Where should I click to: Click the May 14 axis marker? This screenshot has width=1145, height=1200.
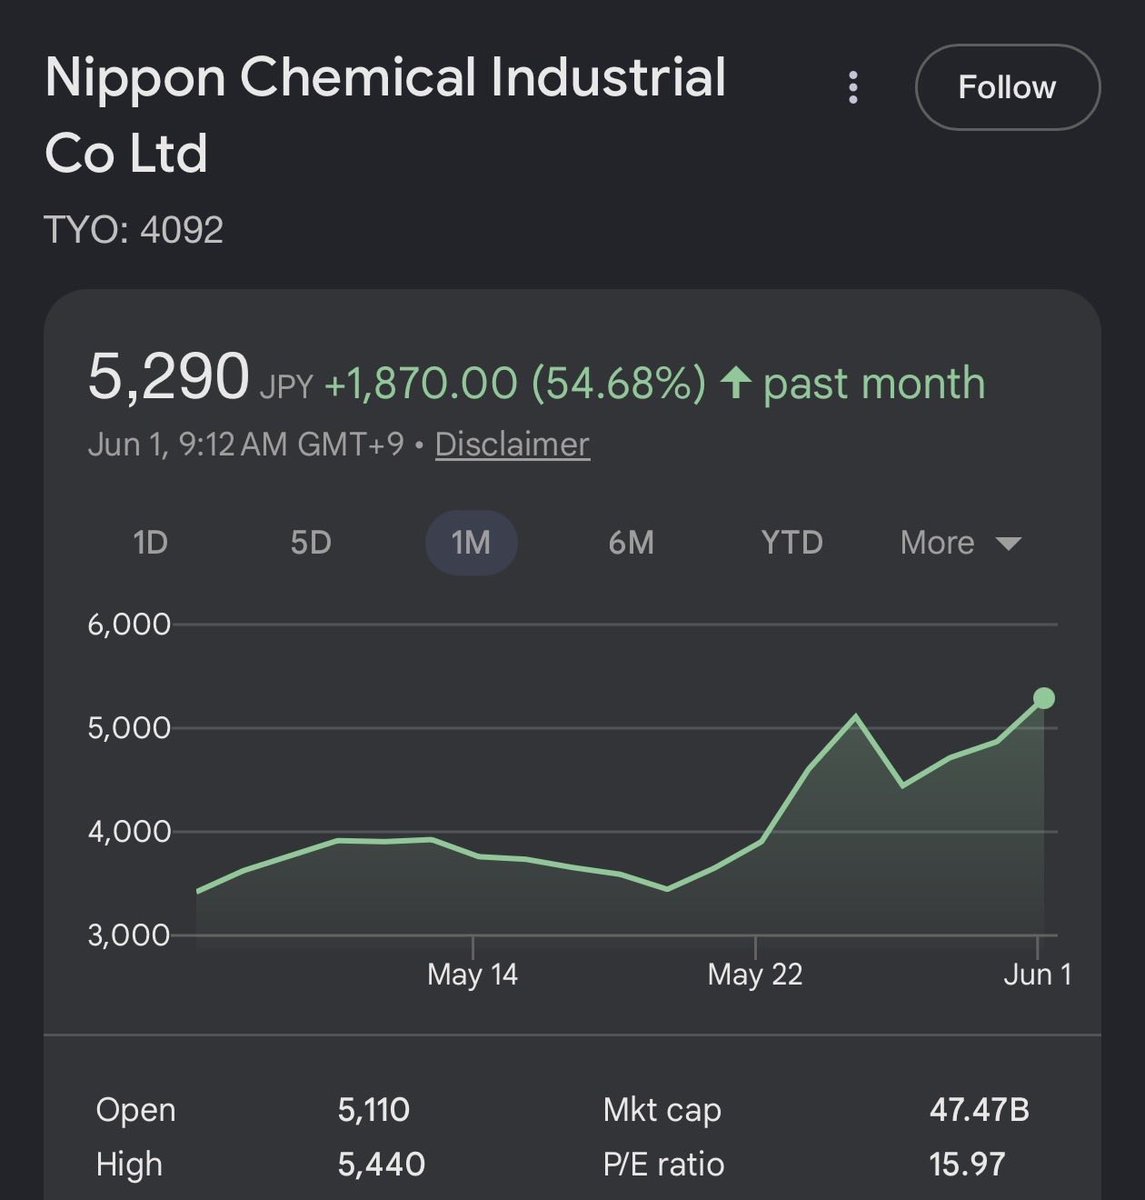click(472, 974)
